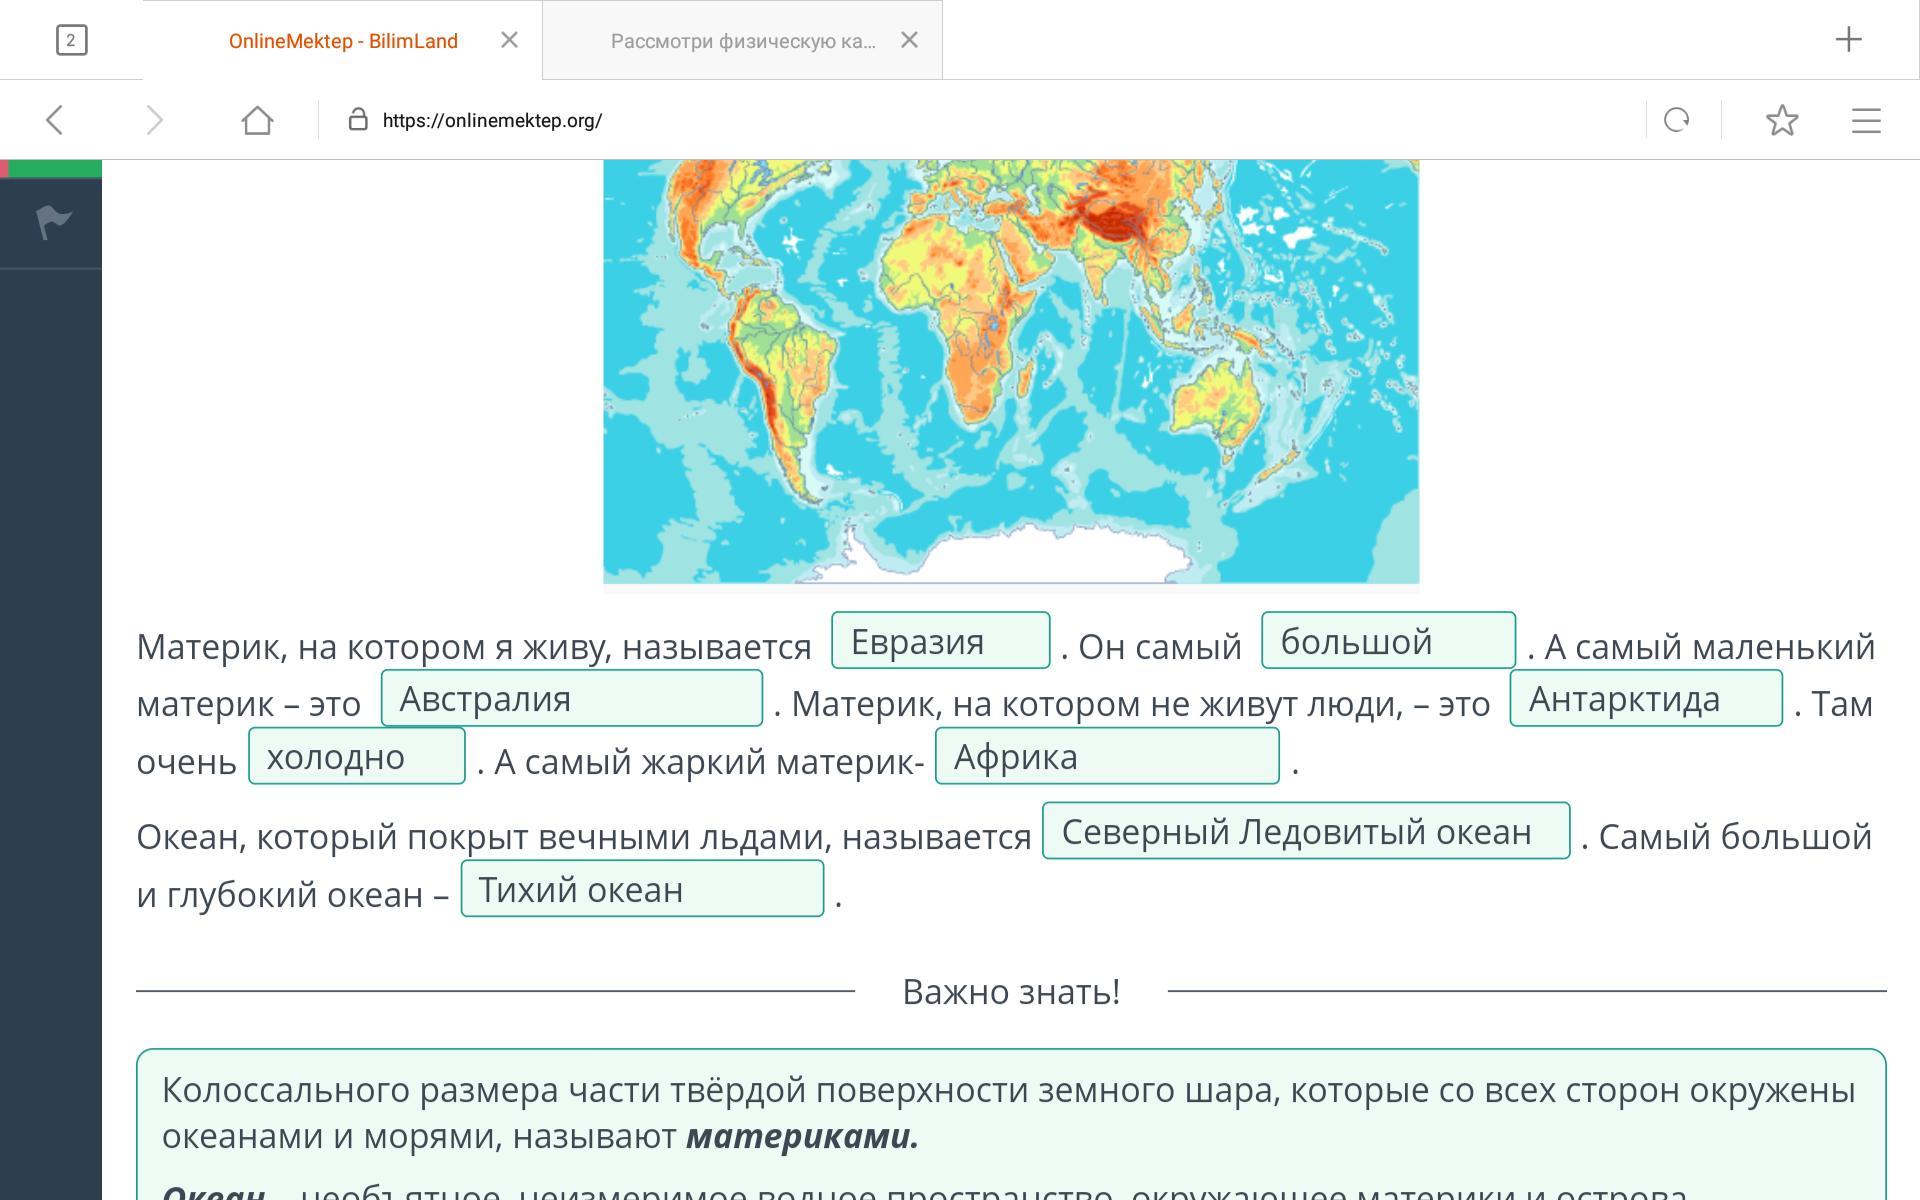Viewport: 1920px width, 1200px height.
Task: Open the Австралия answer dropdown
Action: [571, 699]
